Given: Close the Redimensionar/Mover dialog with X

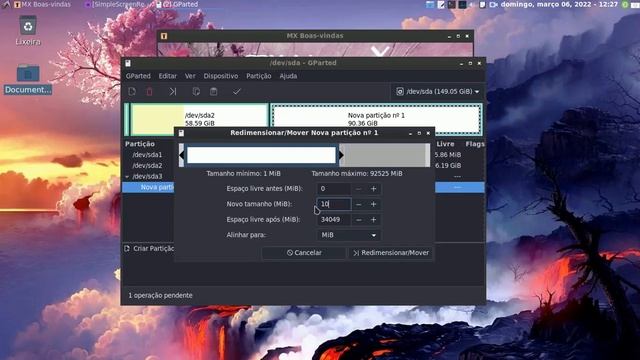Looking at the screenshot, I should pyautogui.click(x=428, y=133).
